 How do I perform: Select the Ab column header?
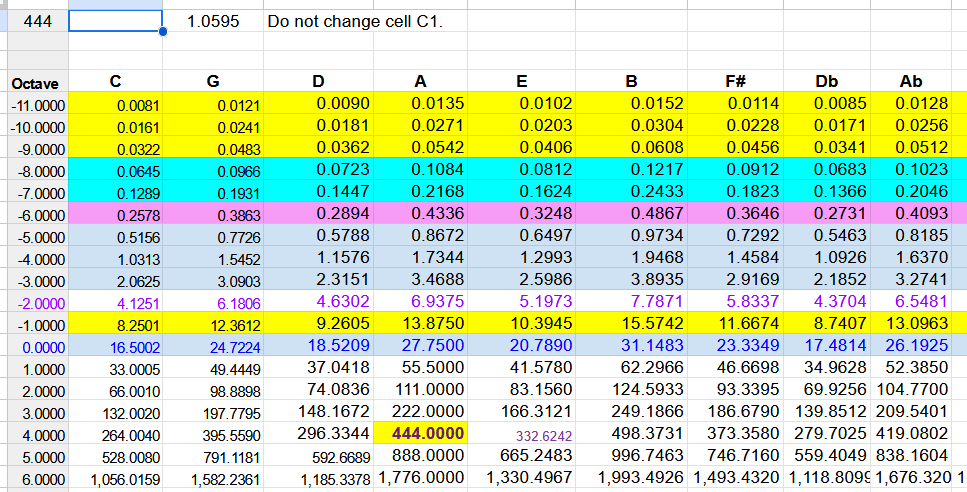click(x=911, y=83)
